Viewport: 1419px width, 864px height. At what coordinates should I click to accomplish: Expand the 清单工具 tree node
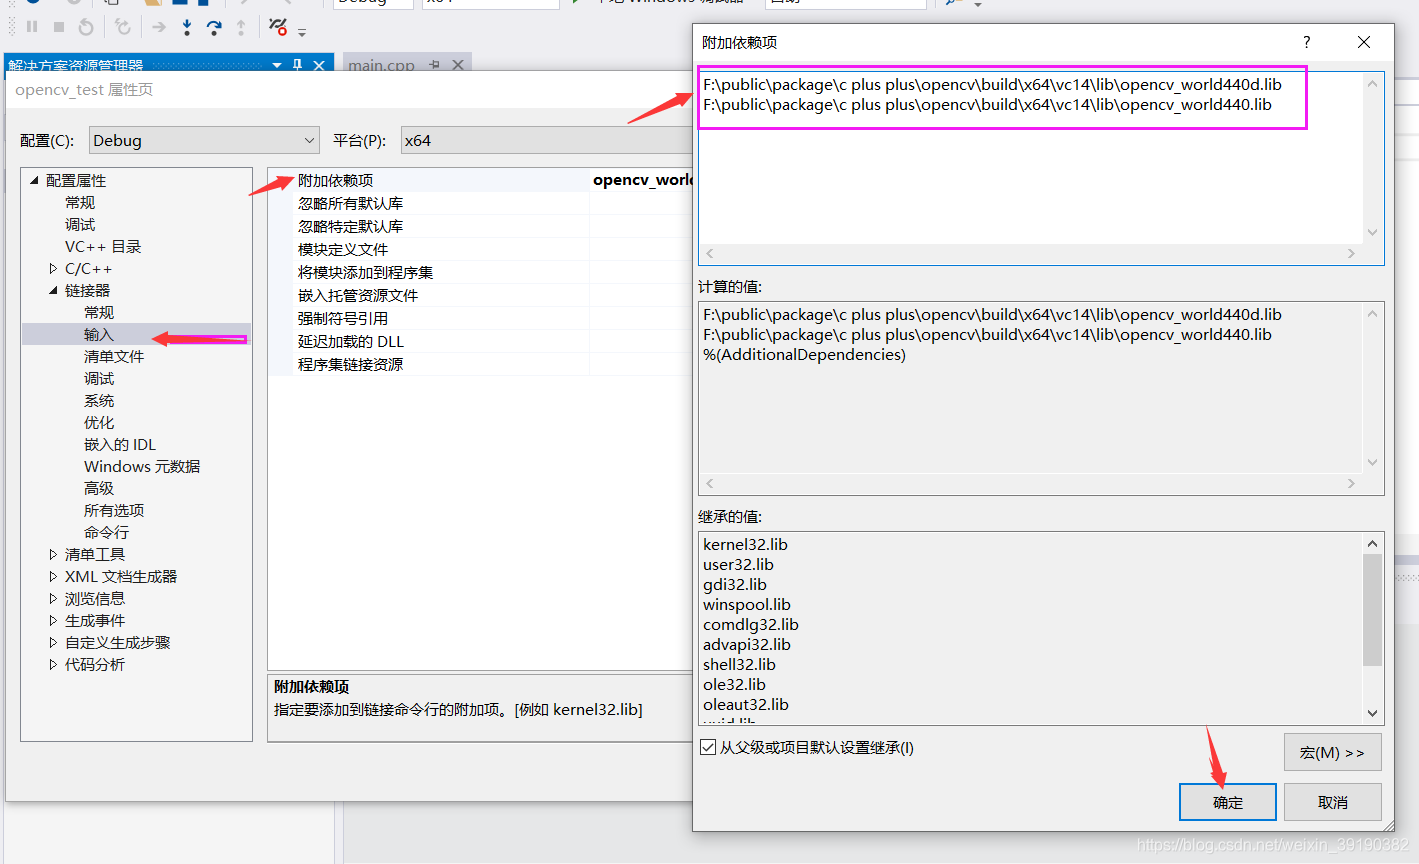(53, 554)
